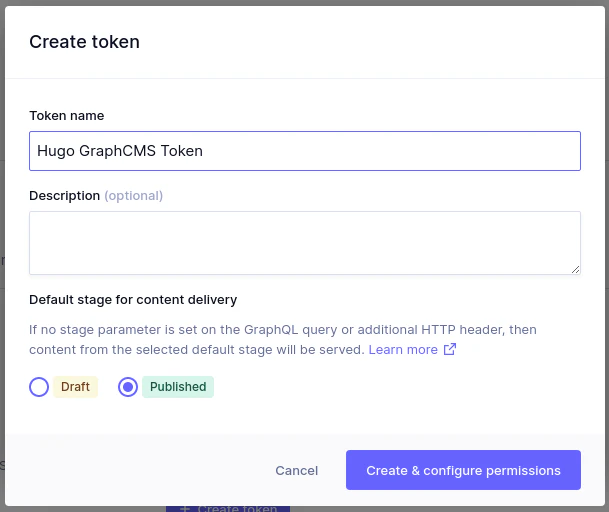Cancel the Create token dialog

tap(297, 470)
